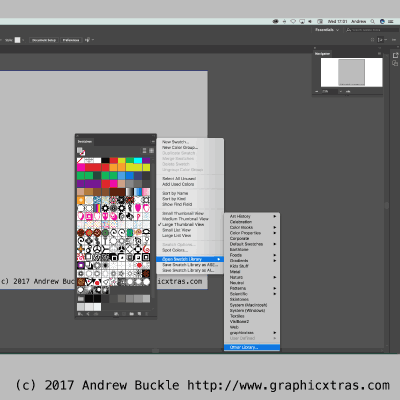Viewport: 400px width, 400px height.
Task: Switch Swatches panel to thumbnail view icon
Action: click(151, 151)
